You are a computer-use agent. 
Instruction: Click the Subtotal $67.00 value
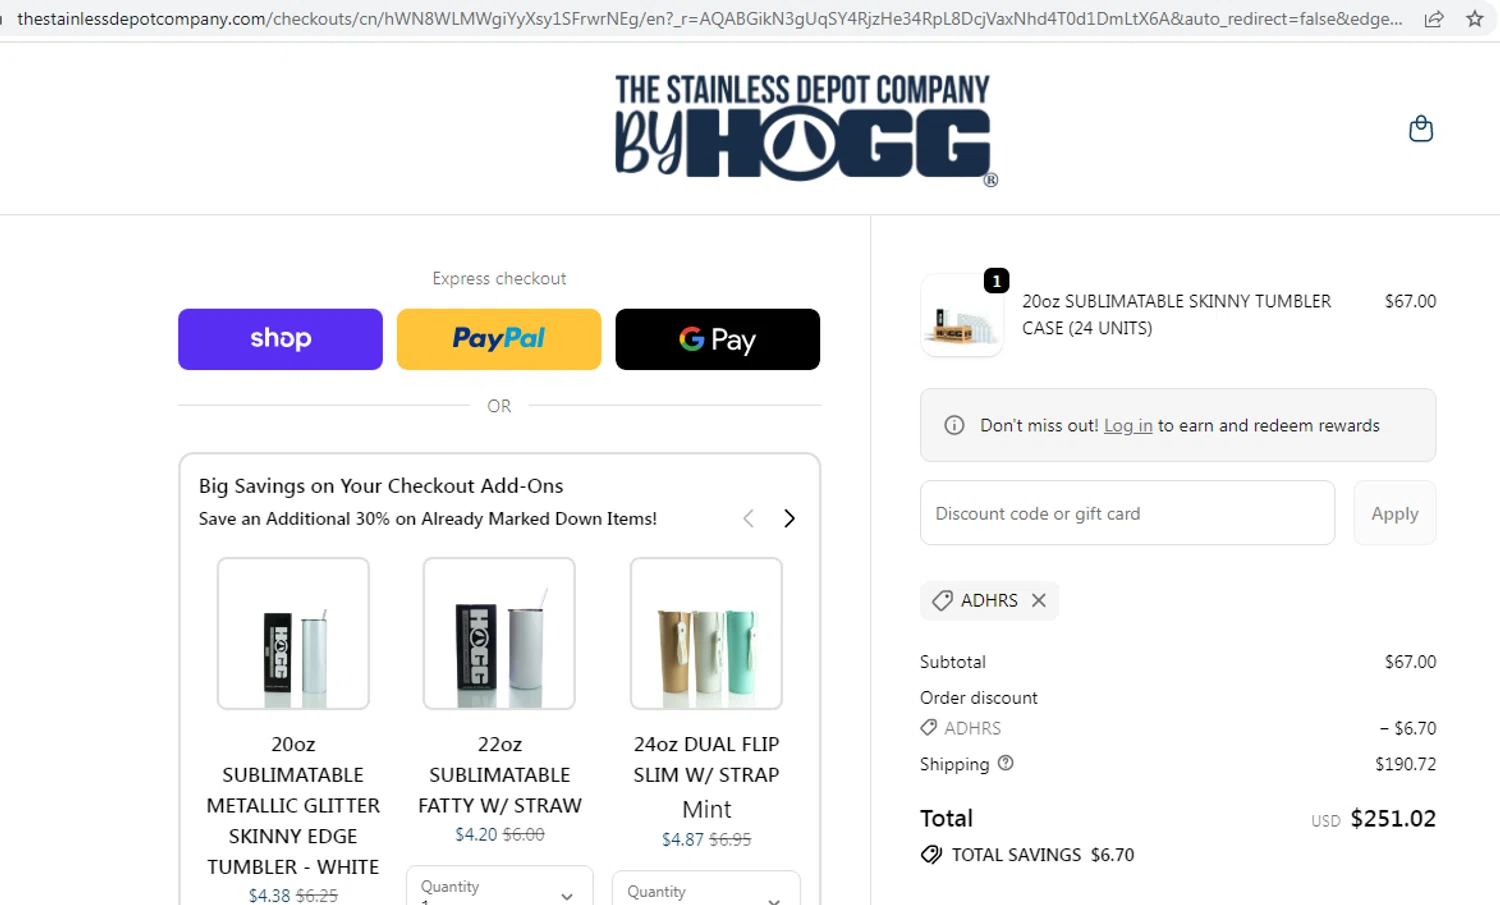(1410, 662)
